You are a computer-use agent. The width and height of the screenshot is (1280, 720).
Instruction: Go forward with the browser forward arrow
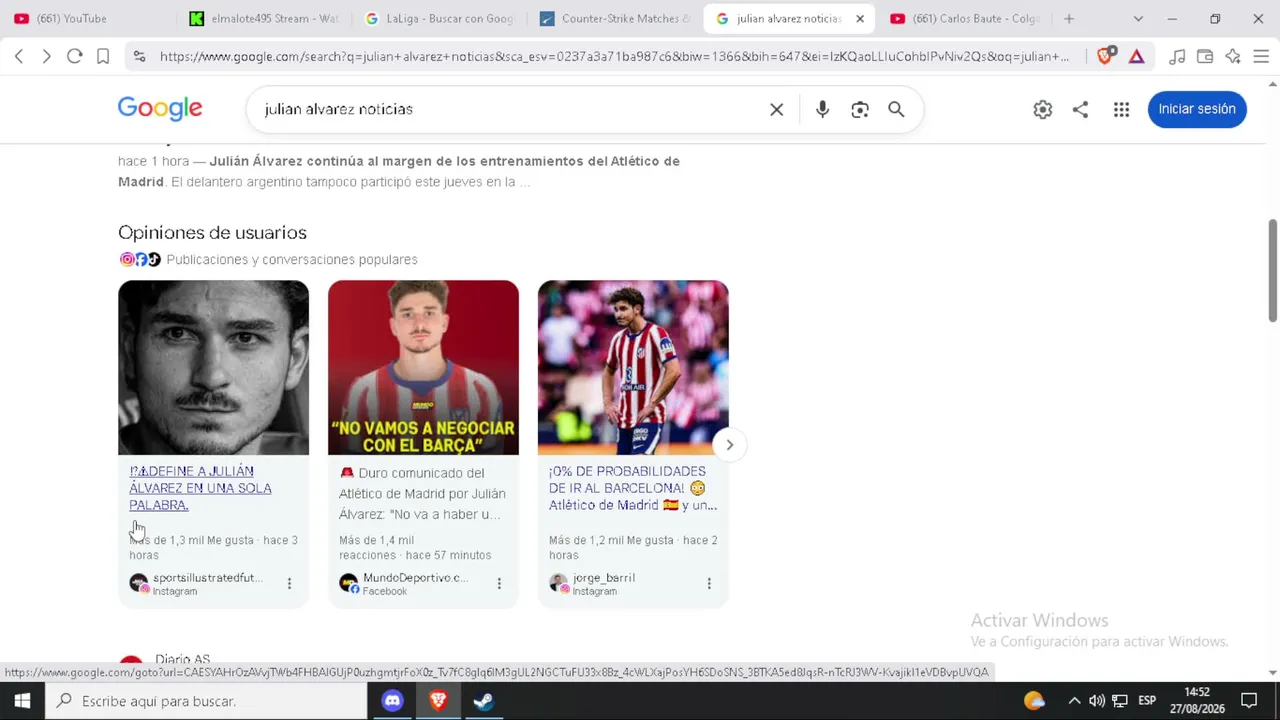tap(46, 56)
